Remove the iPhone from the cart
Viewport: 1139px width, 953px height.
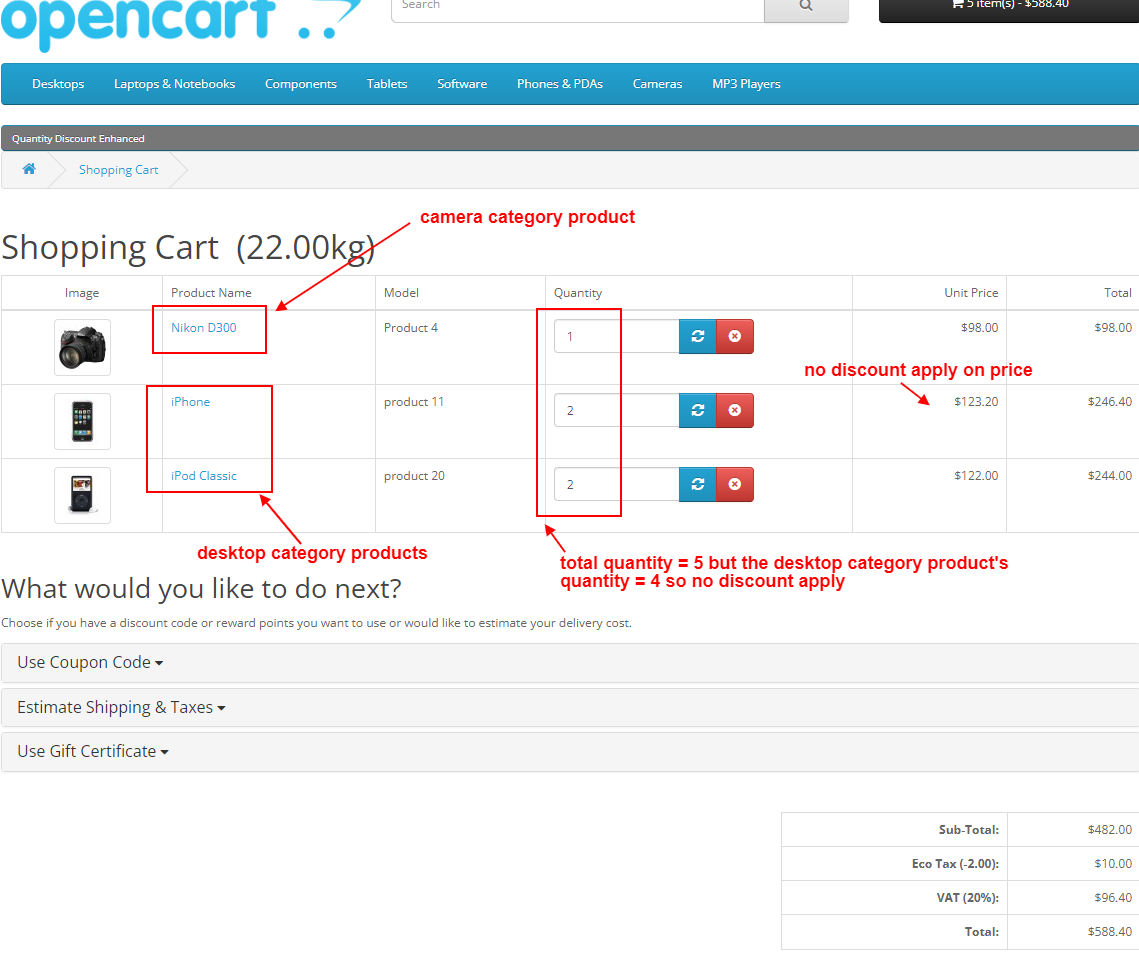(x=735, y=410)
